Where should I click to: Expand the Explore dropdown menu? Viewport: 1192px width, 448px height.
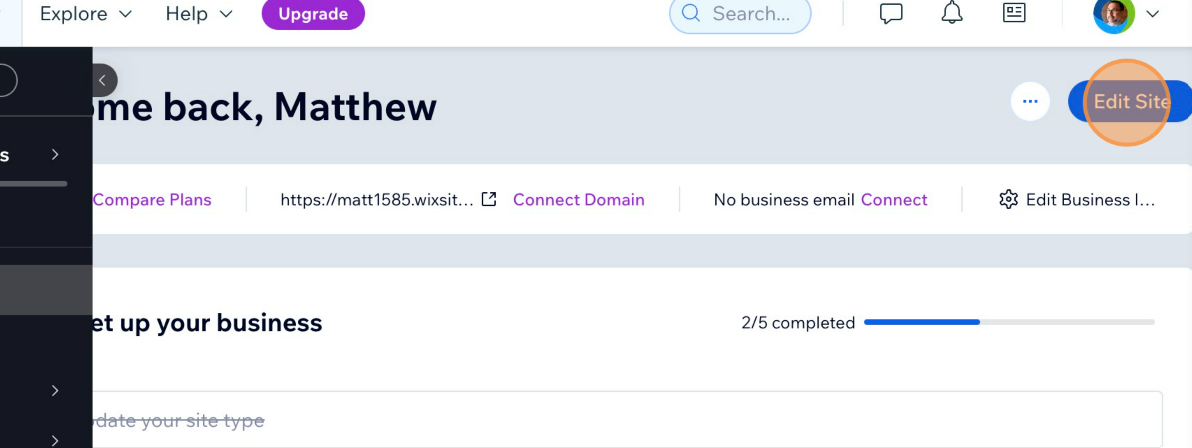coord(86,14)
